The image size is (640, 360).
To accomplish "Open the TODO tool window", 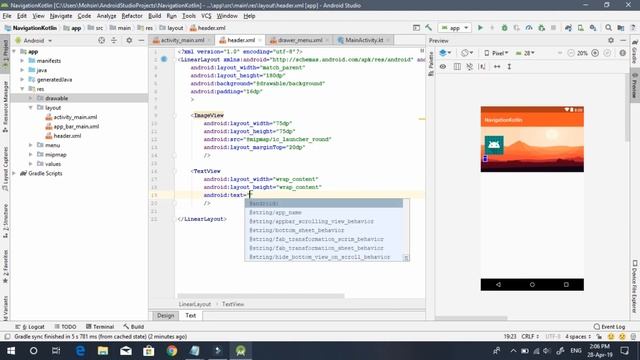I will coord(65,327).
